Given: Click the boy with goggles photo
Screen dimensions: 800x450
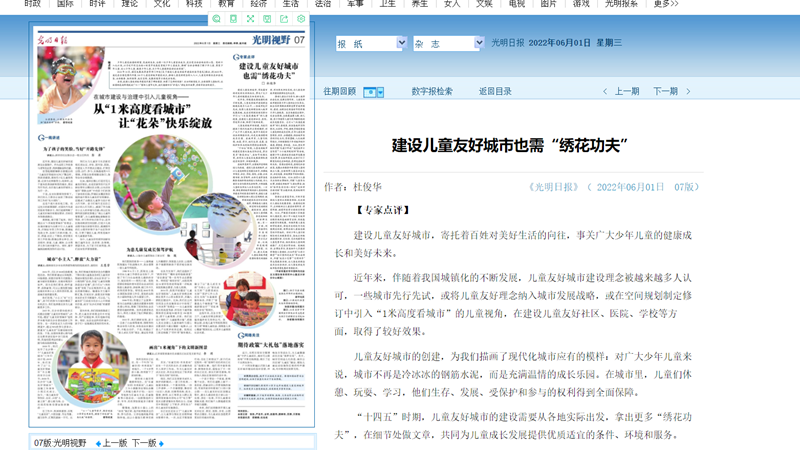Looking at the screenshot, I should click(70, 82).
